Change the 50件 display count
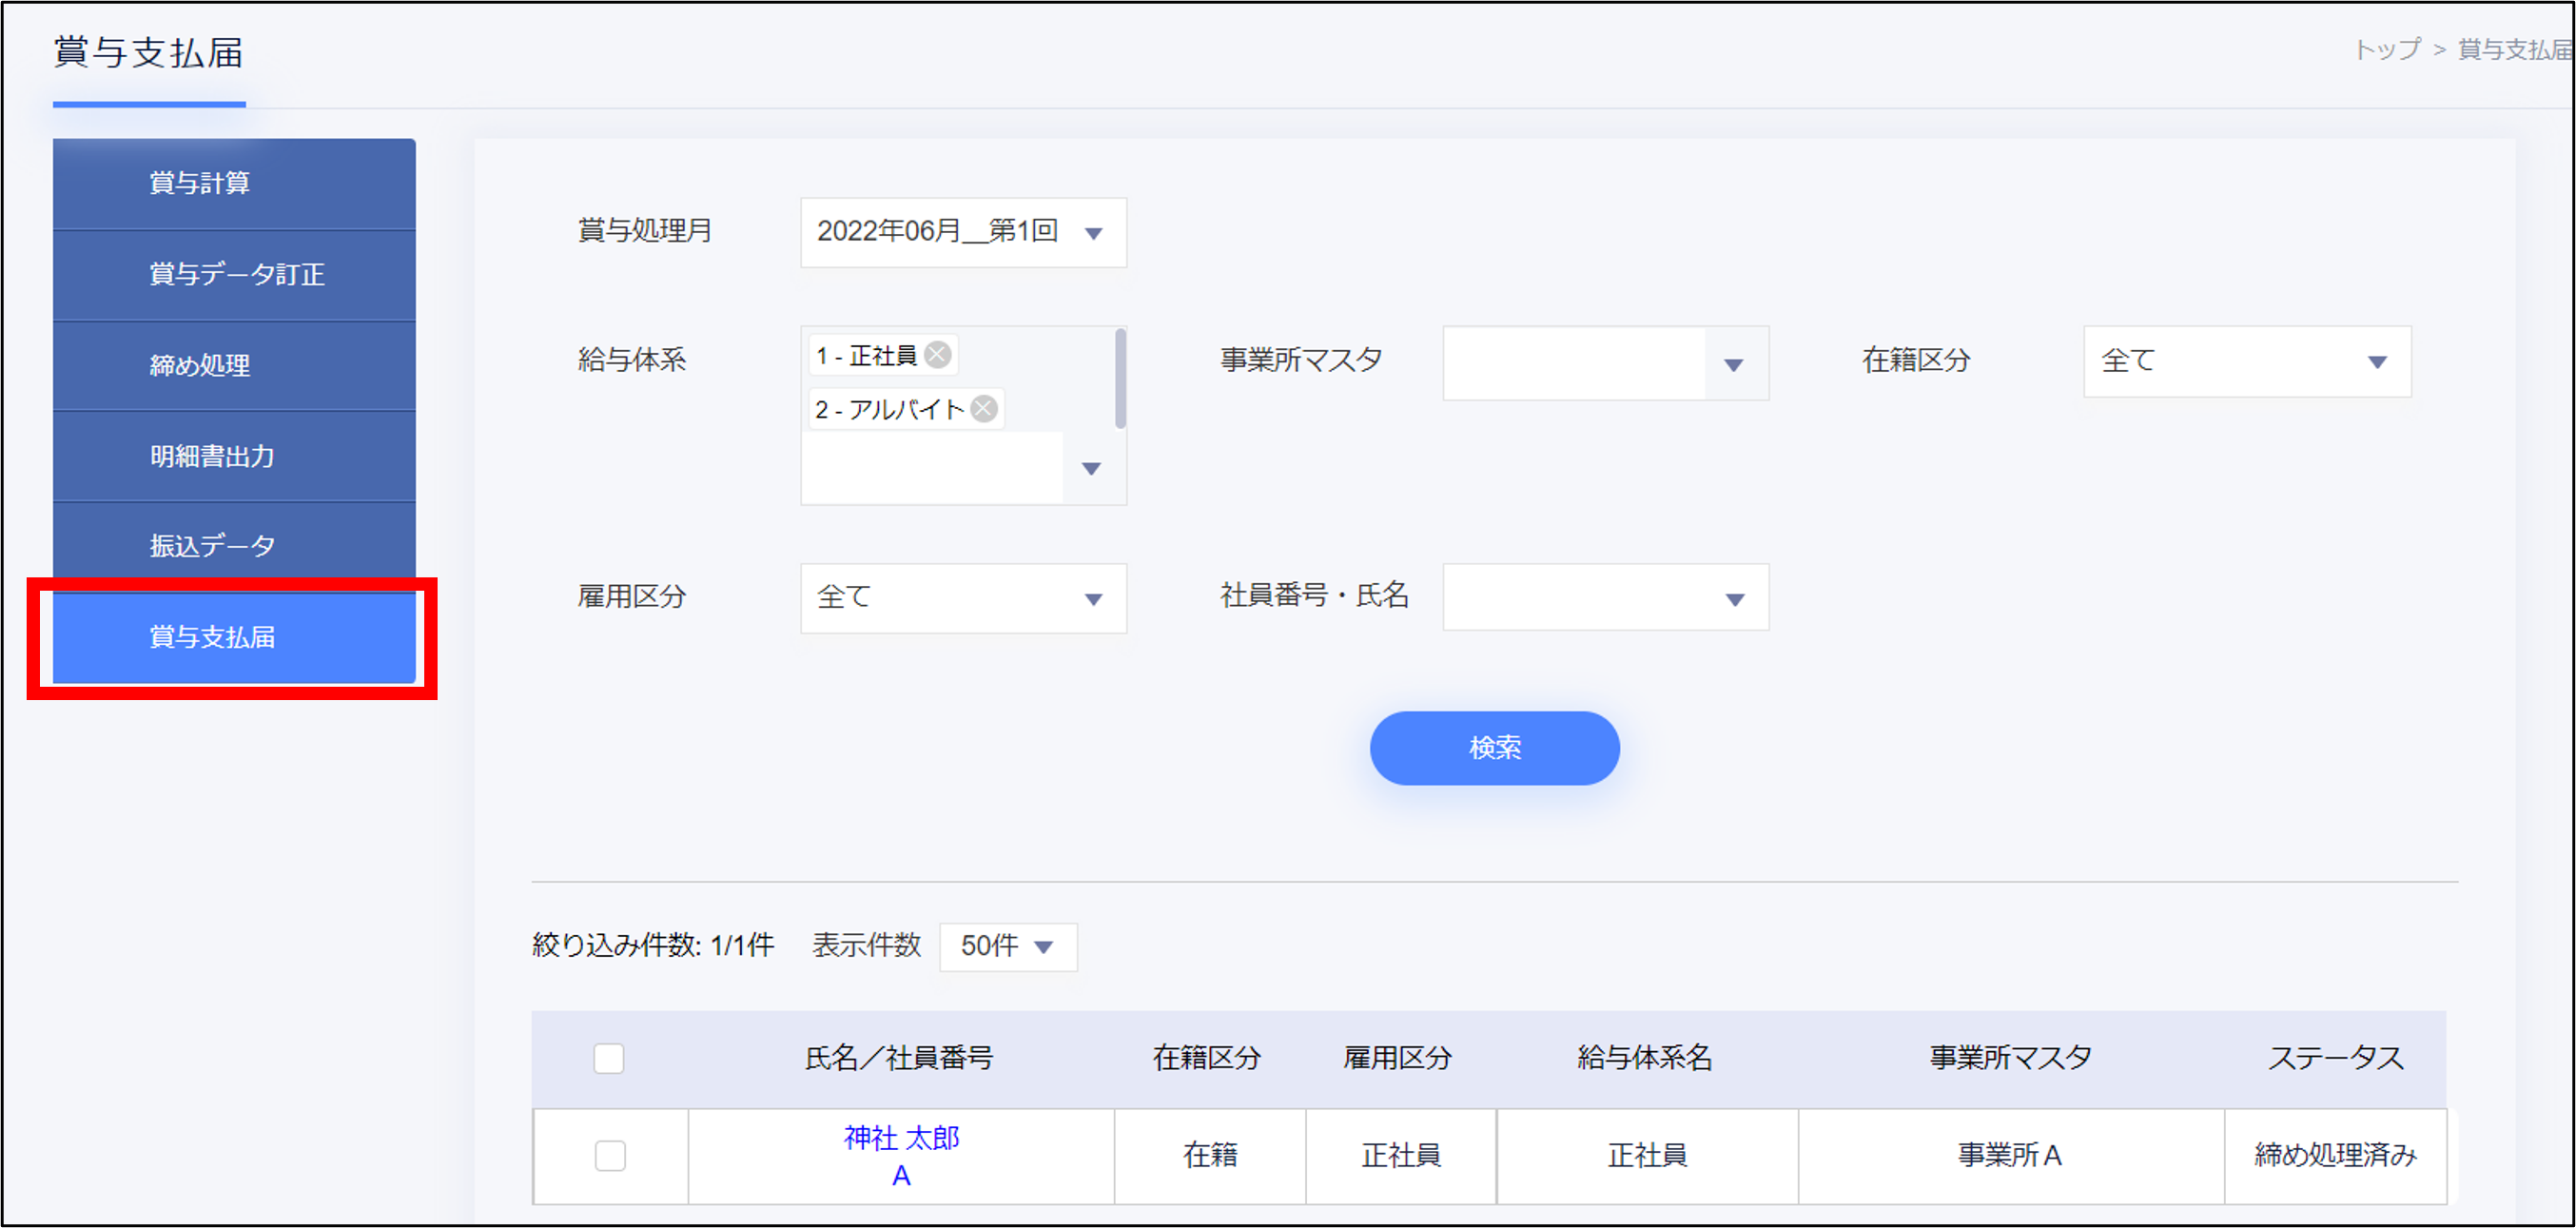Image resolution: width=2576 pixels, height=1228 pixels. (1007, 946)
